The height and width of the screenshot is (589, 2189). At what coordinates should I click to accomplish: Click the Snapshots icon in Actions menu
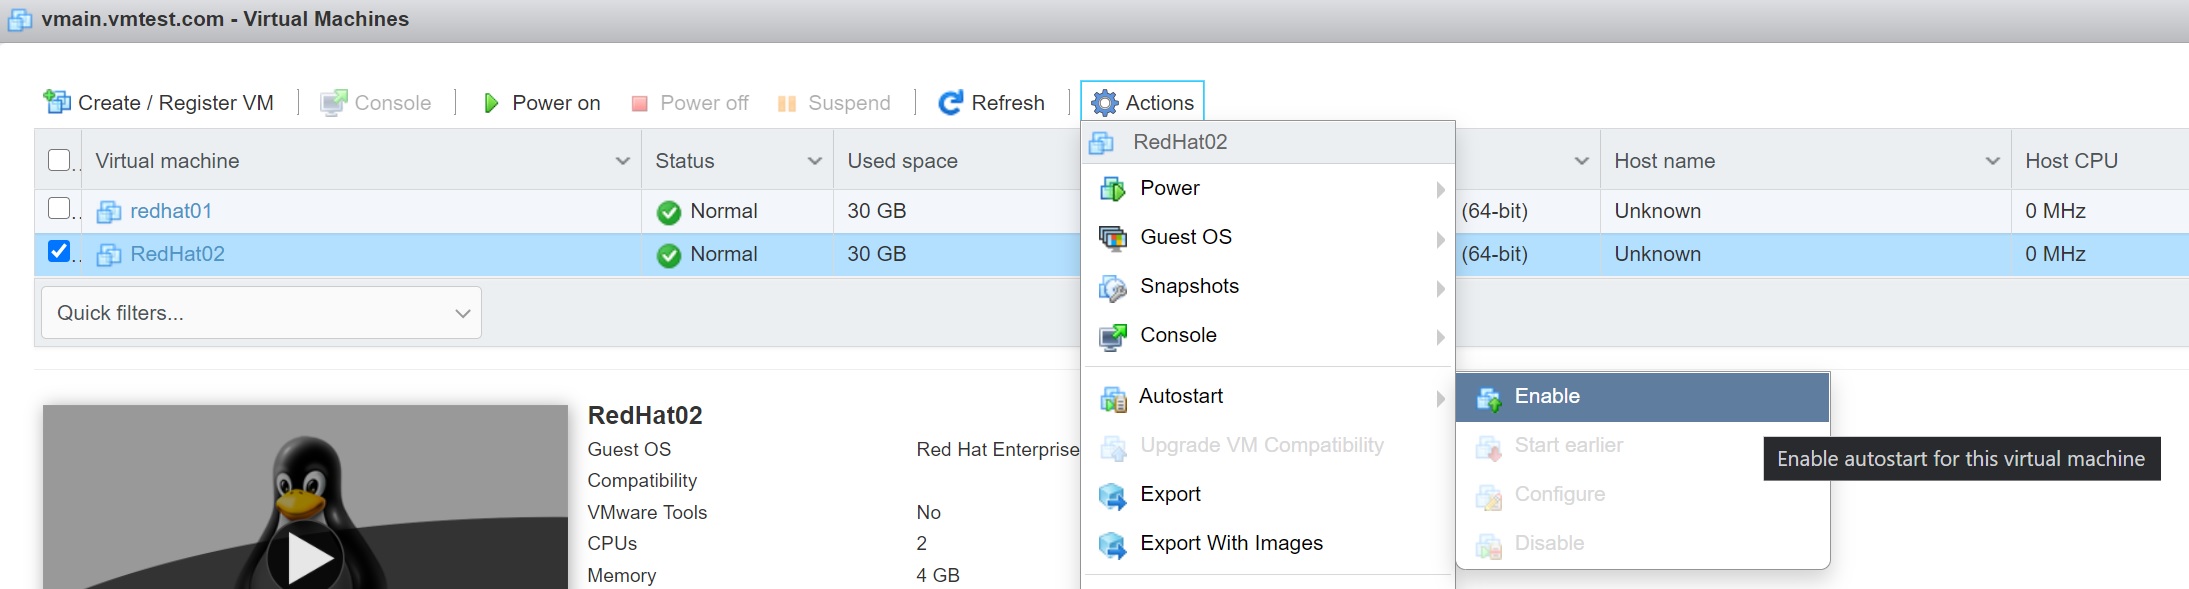(x=1112, y=288)
